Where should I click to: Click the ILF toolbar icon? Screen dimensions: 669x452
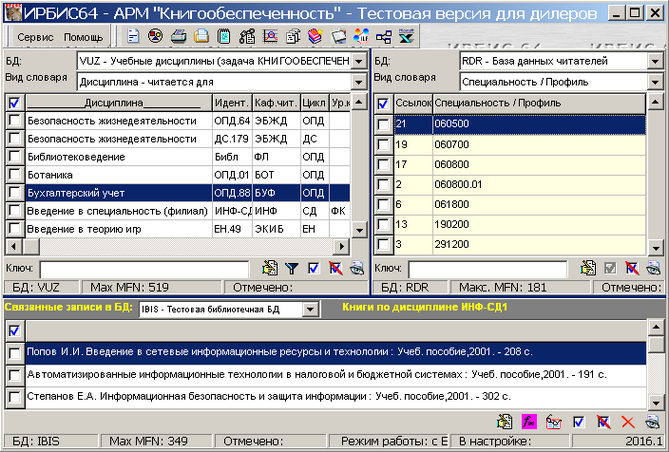361,36
